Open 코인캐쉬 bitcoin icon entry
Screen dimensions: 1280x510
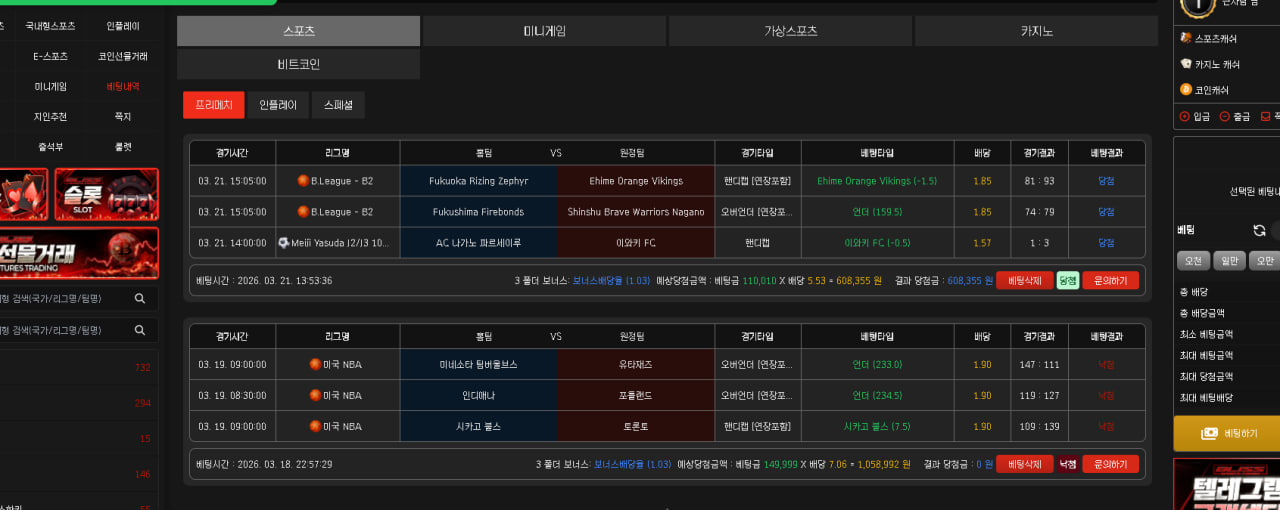pyautogui.click(x=1186, y=90)
